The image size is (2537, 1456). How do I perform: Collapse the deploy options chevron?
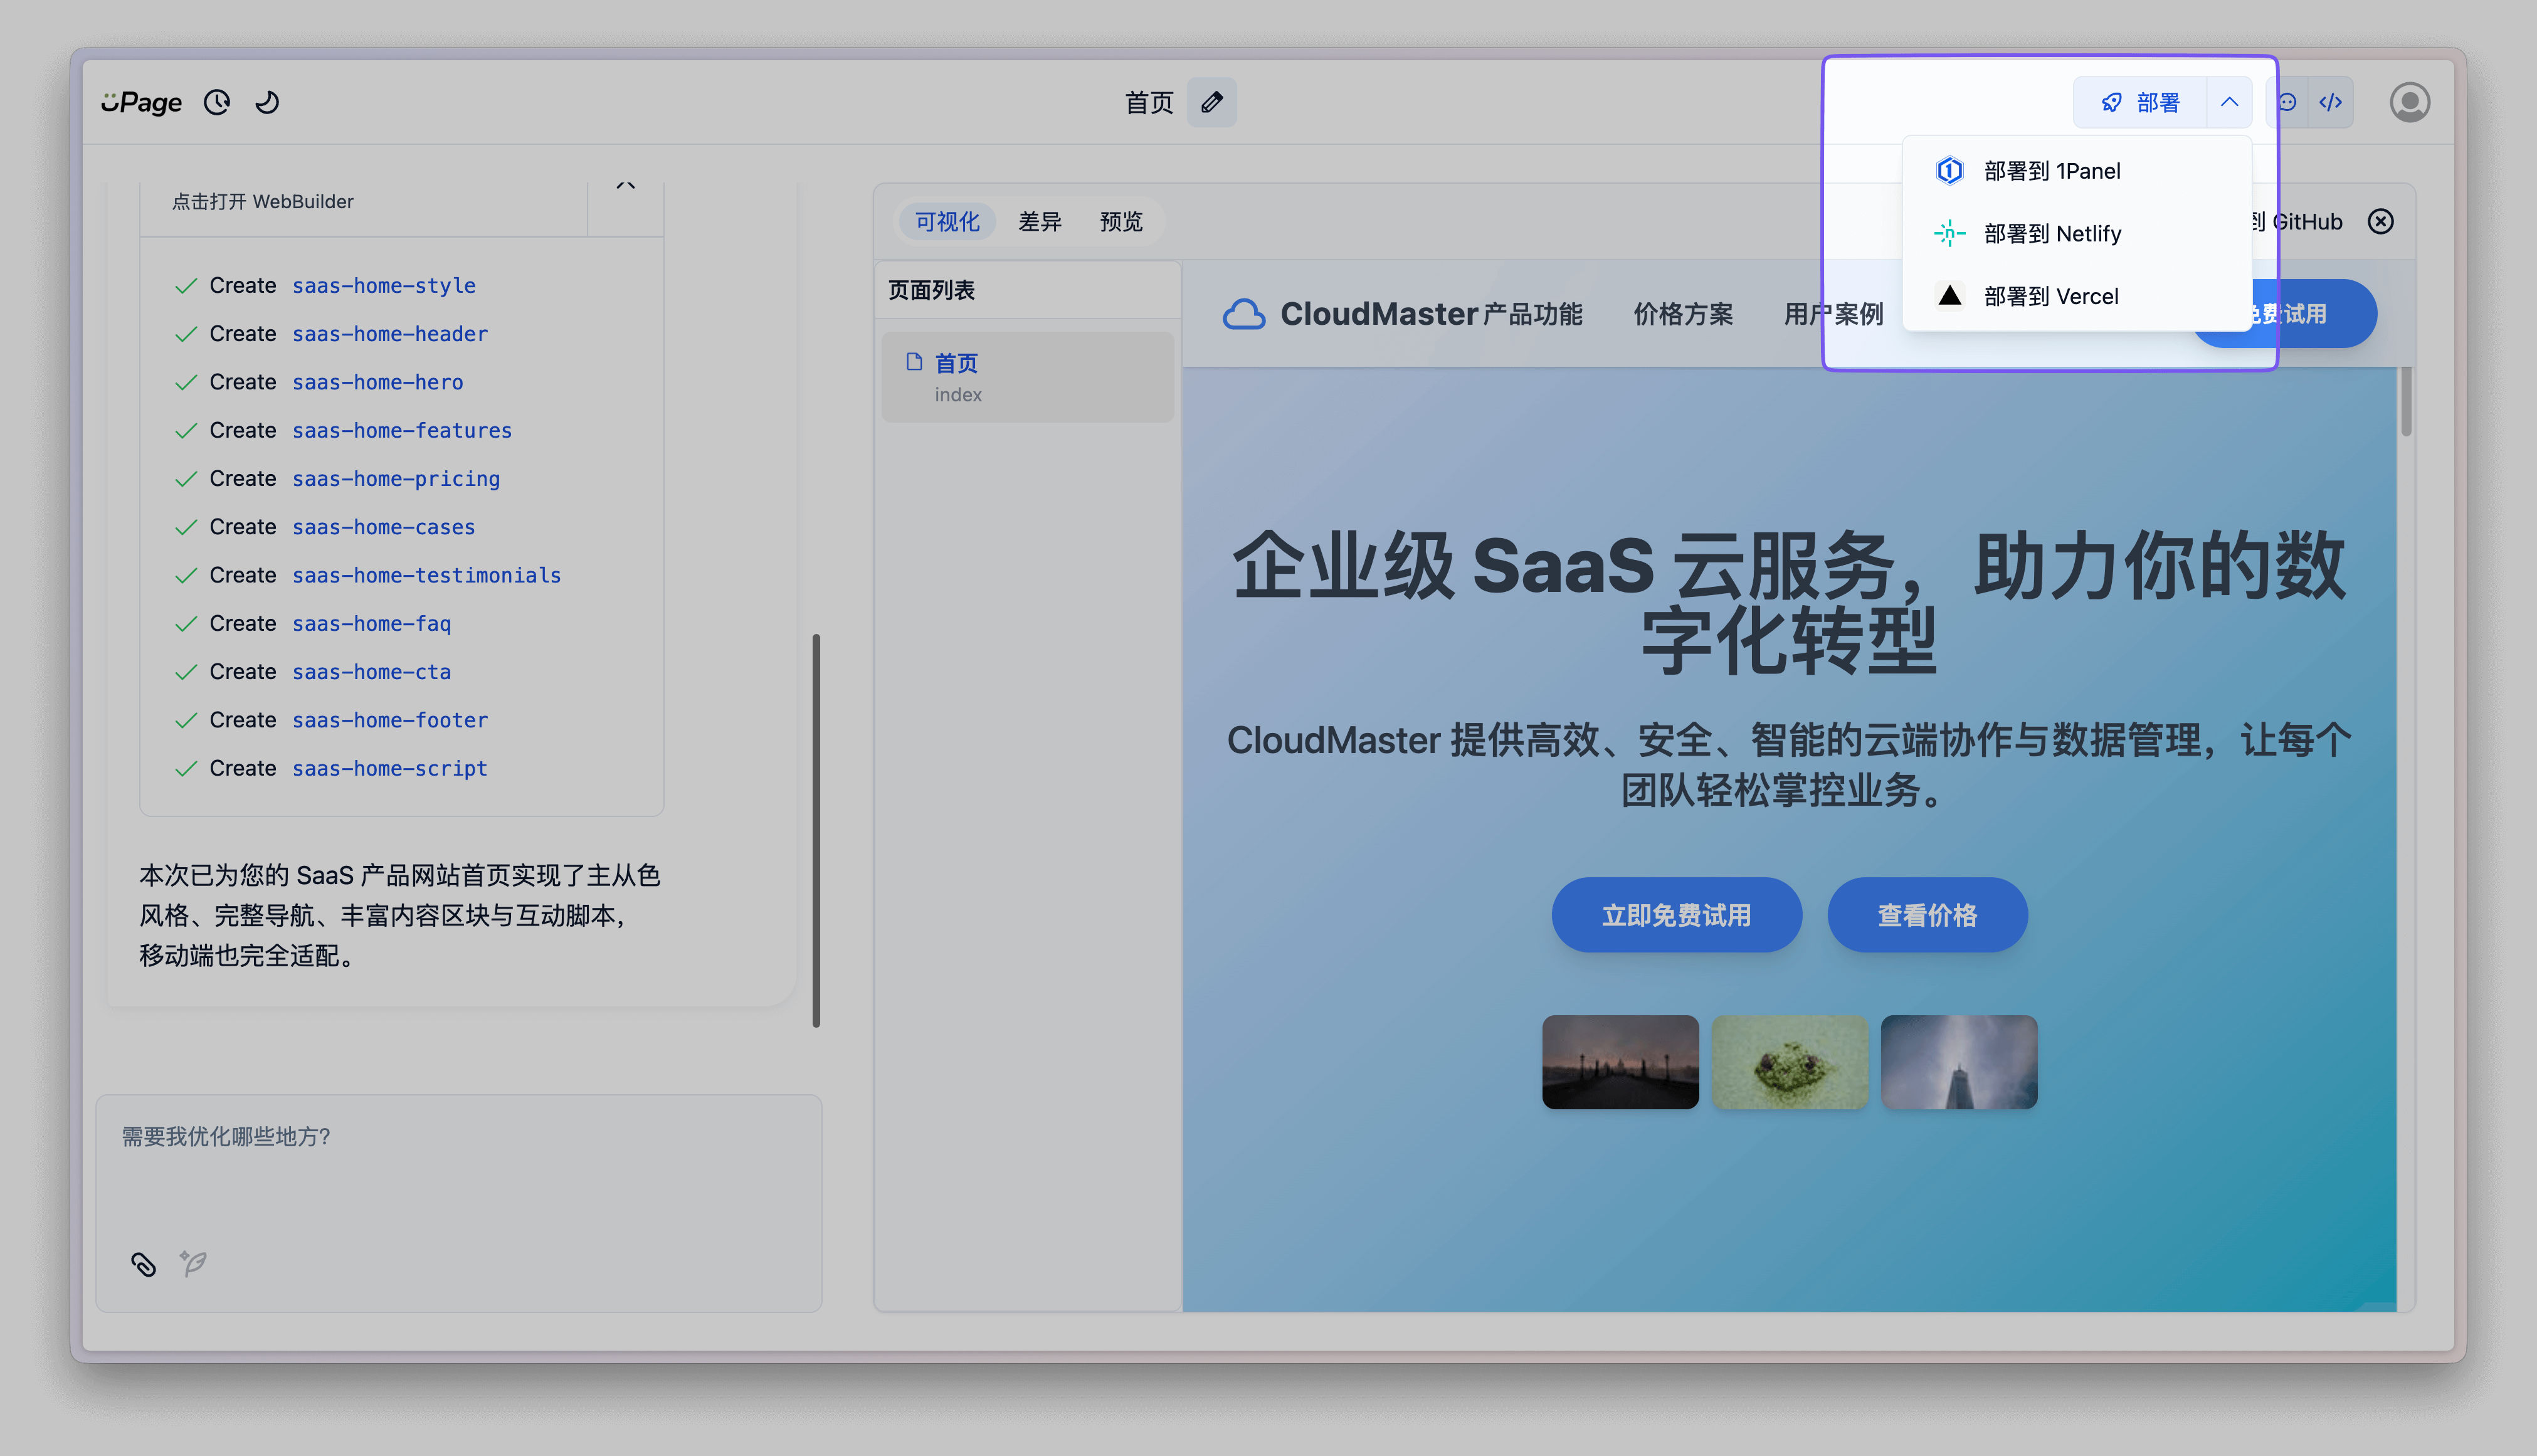click(2229, 102)
